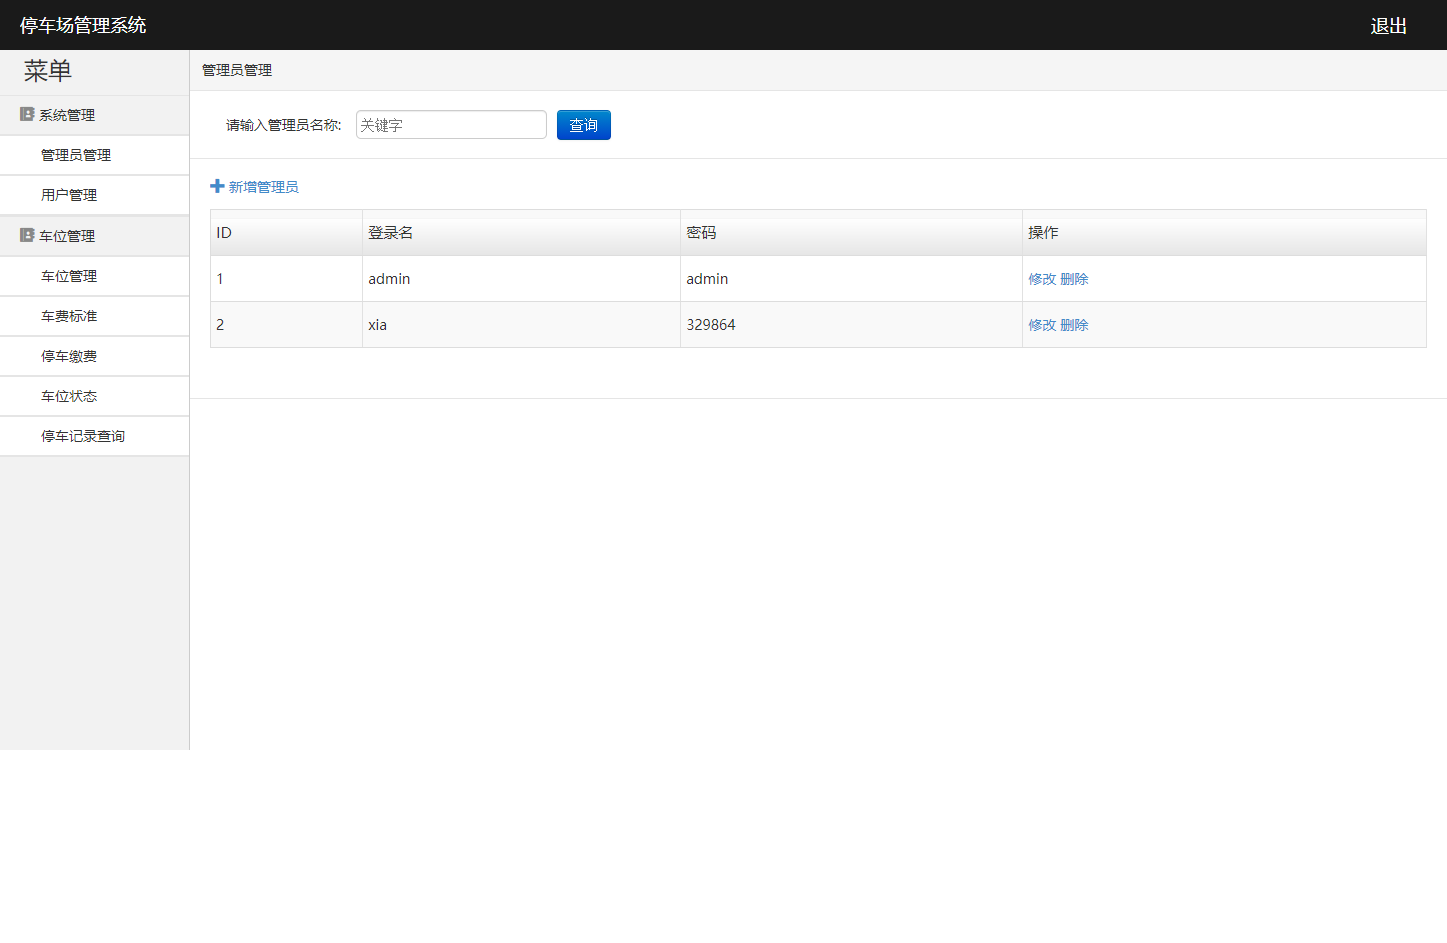
Task: Click the 新增管理员 link
Action: pos(263,187)
